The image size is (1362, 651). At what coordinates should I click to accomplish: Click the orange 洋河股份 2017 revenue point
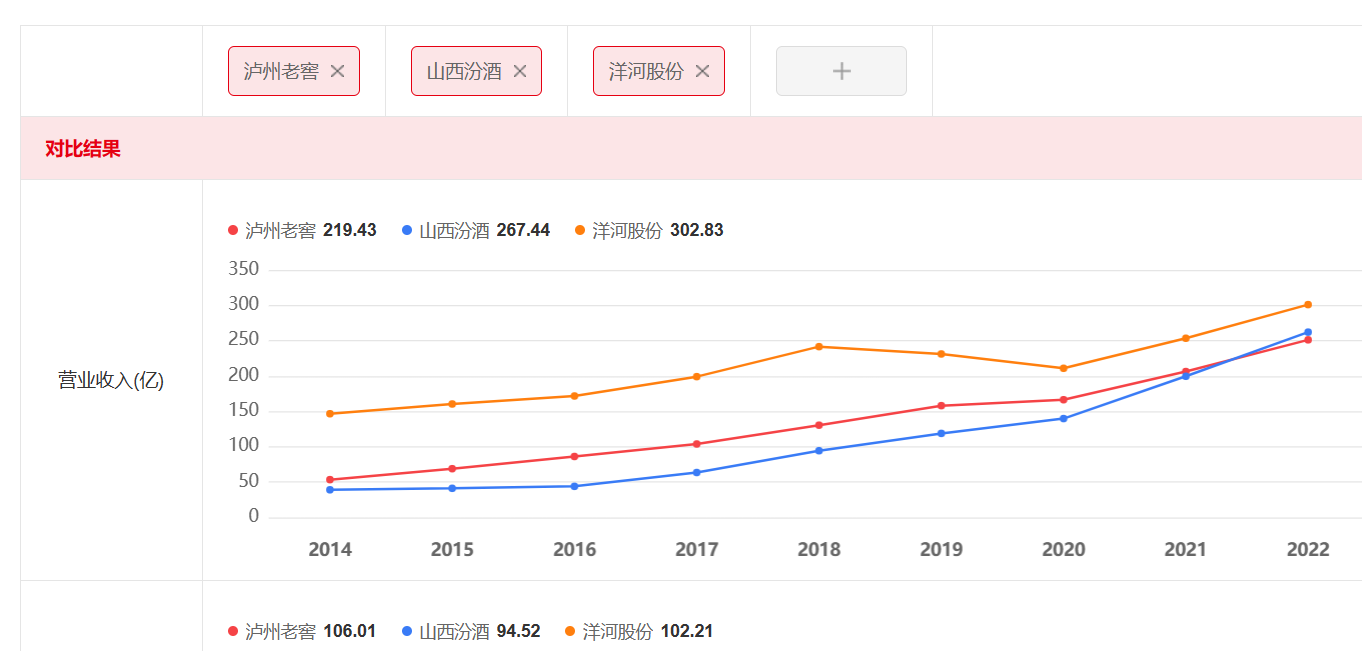coord(697,376)
